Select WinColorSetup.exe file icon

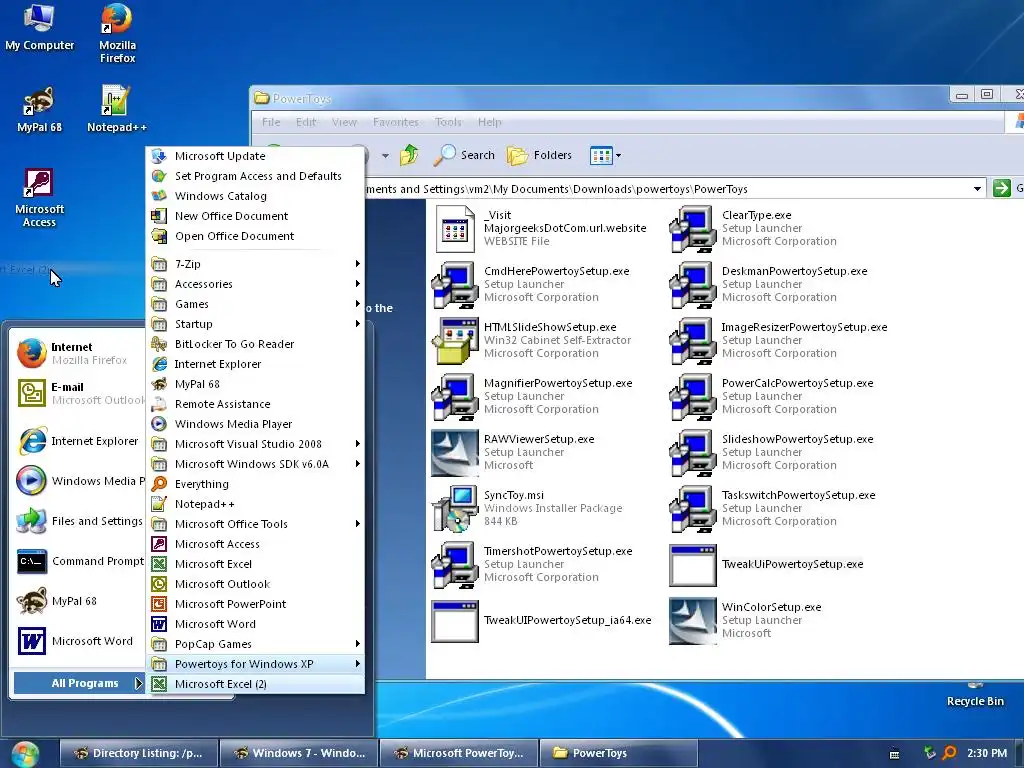[x=693, y=621]
